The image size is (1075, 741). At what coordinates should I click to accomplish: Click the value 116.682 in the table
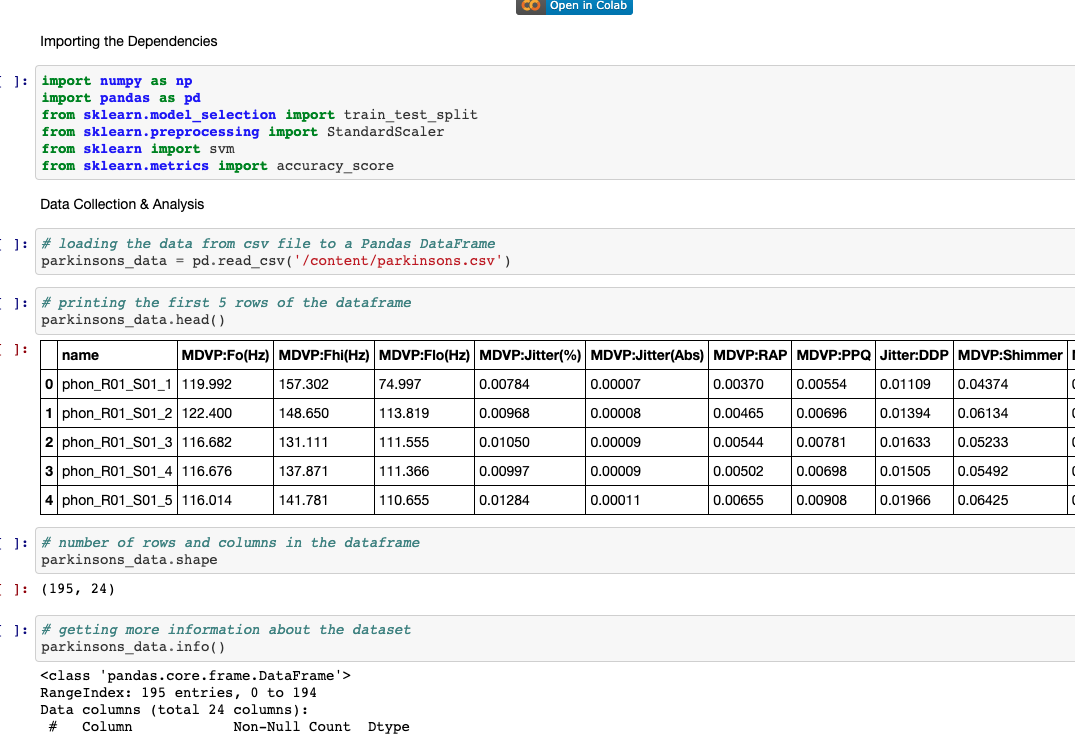tap(207, 442)
